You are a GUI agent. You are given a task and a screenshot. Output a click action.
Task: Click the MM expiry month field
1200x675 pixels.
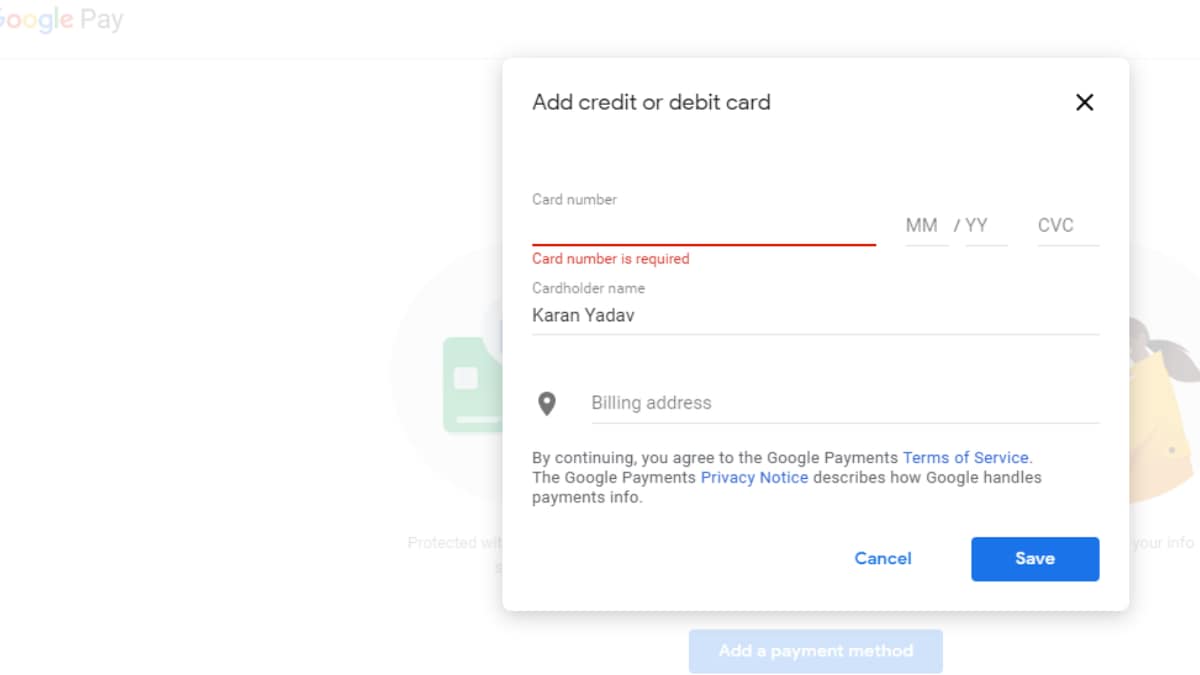pyautogui.click(x=923, y=226)
